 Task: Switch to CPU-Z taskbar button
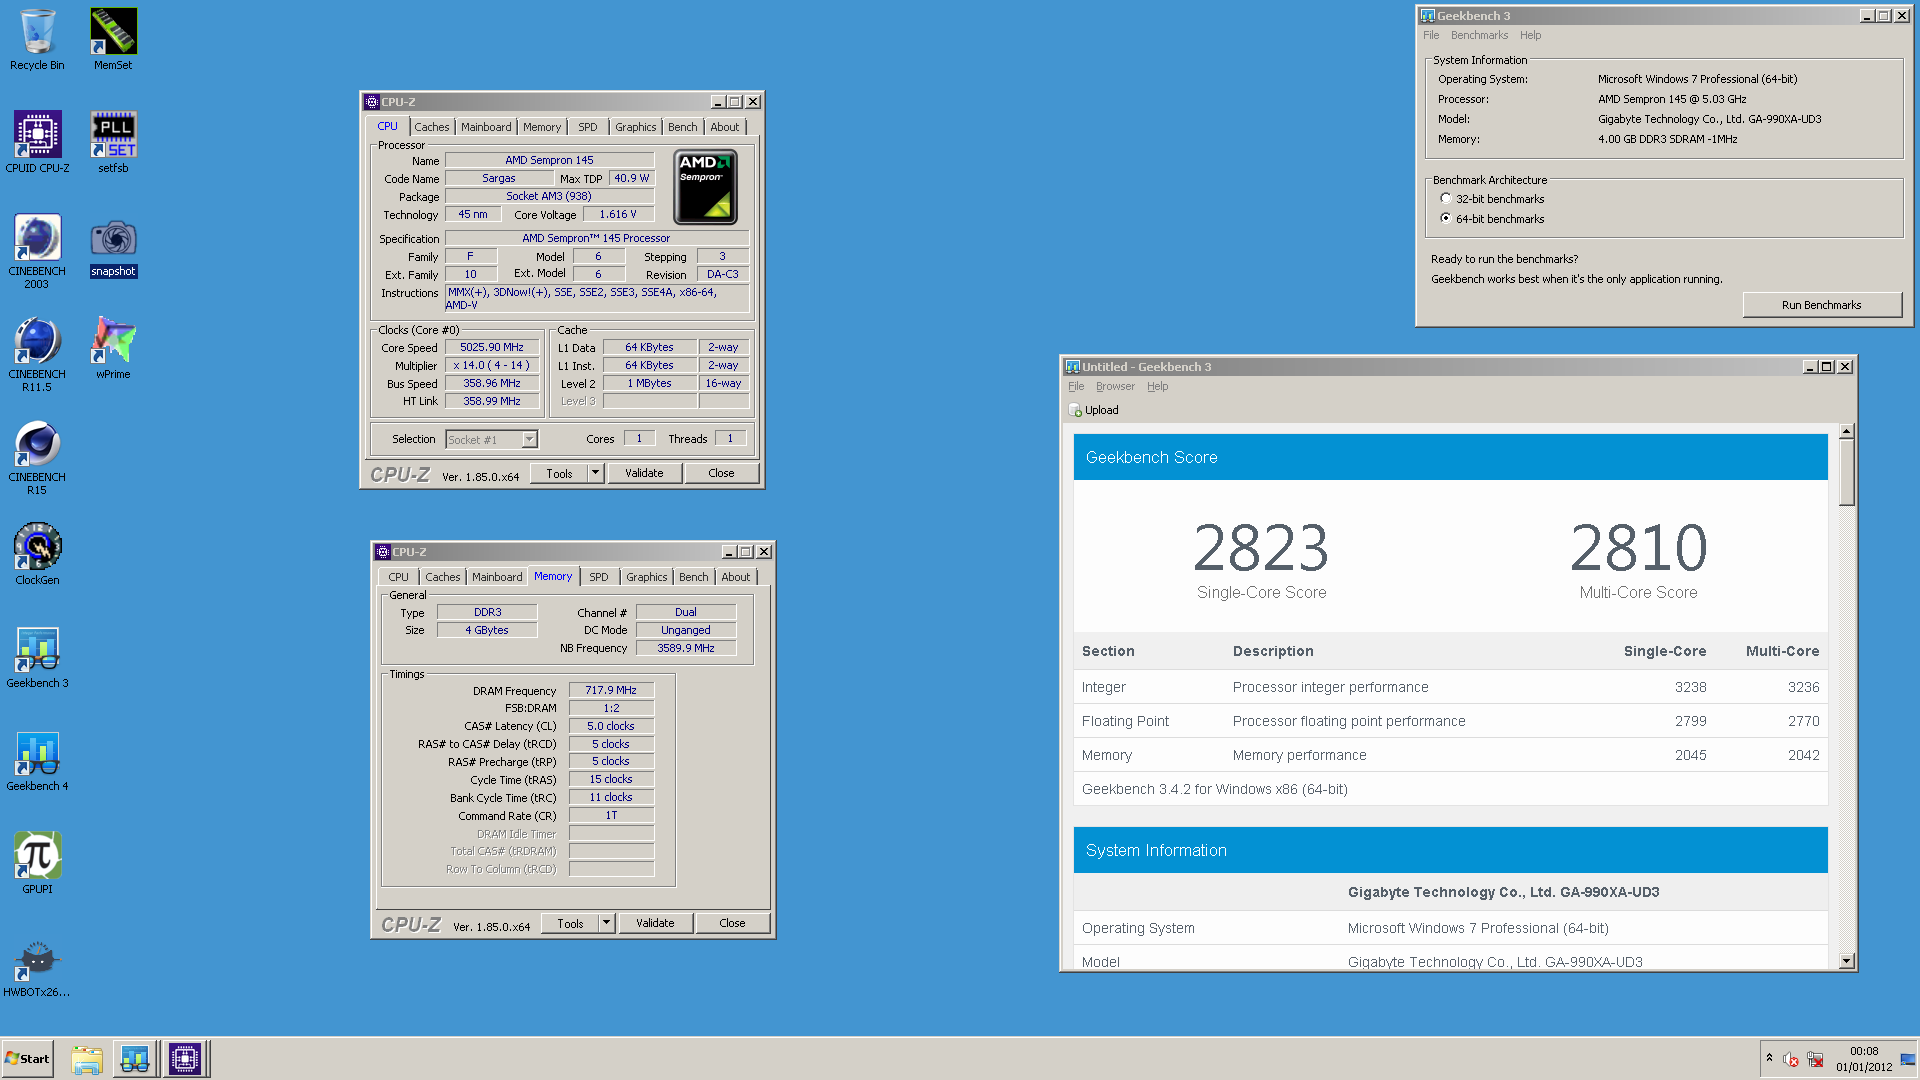pos(185,1059)
